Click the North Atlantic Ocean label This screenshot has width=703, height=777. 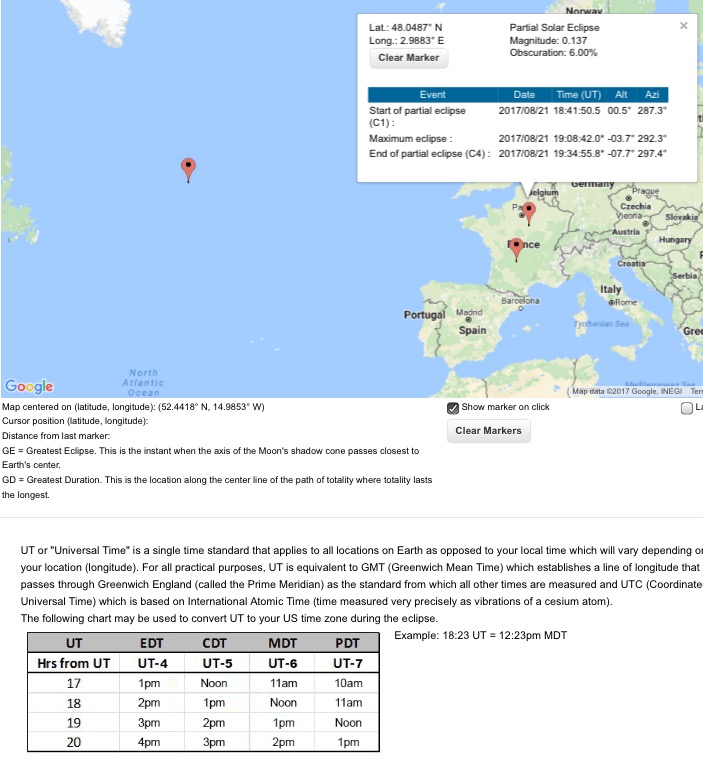143,383
